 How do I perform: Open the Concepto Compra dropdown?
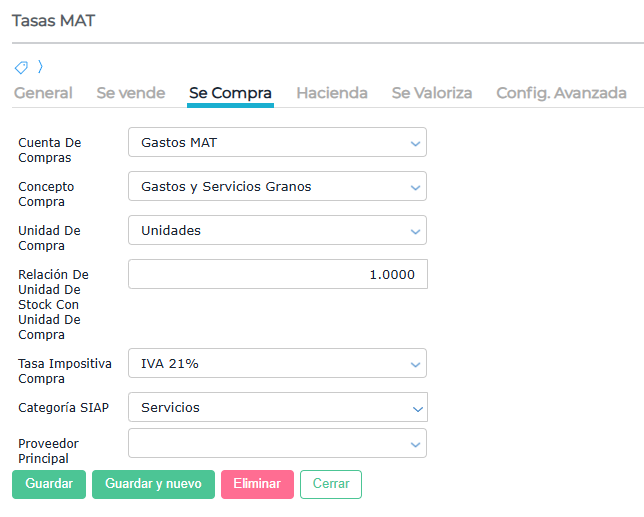(277, 187)
